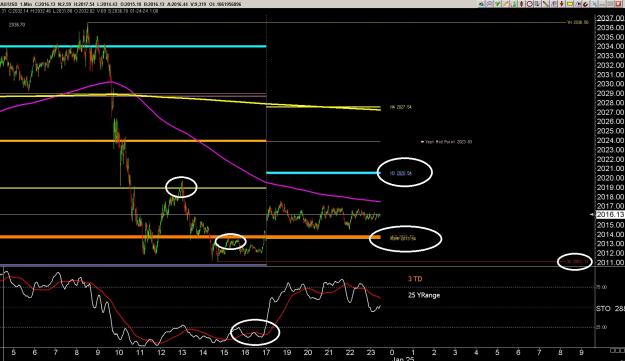
Task: Click the 23 hour mark on time axis
Action: tap(371, 352)
